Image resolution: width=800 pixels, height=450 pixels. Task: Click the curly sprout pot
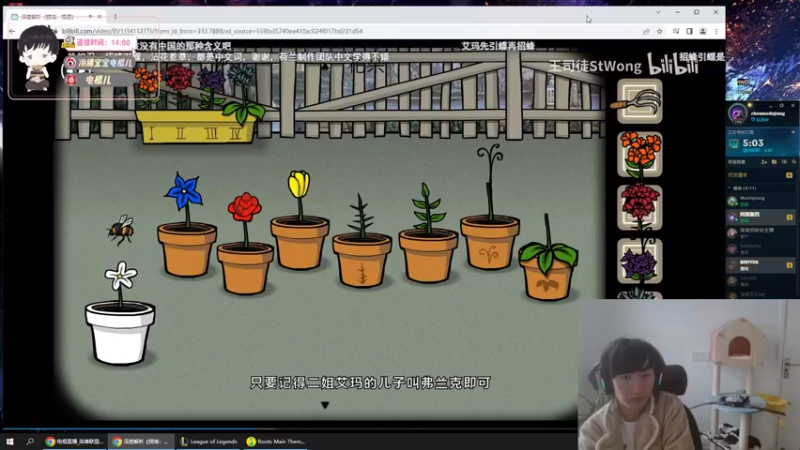click(490, 207)
